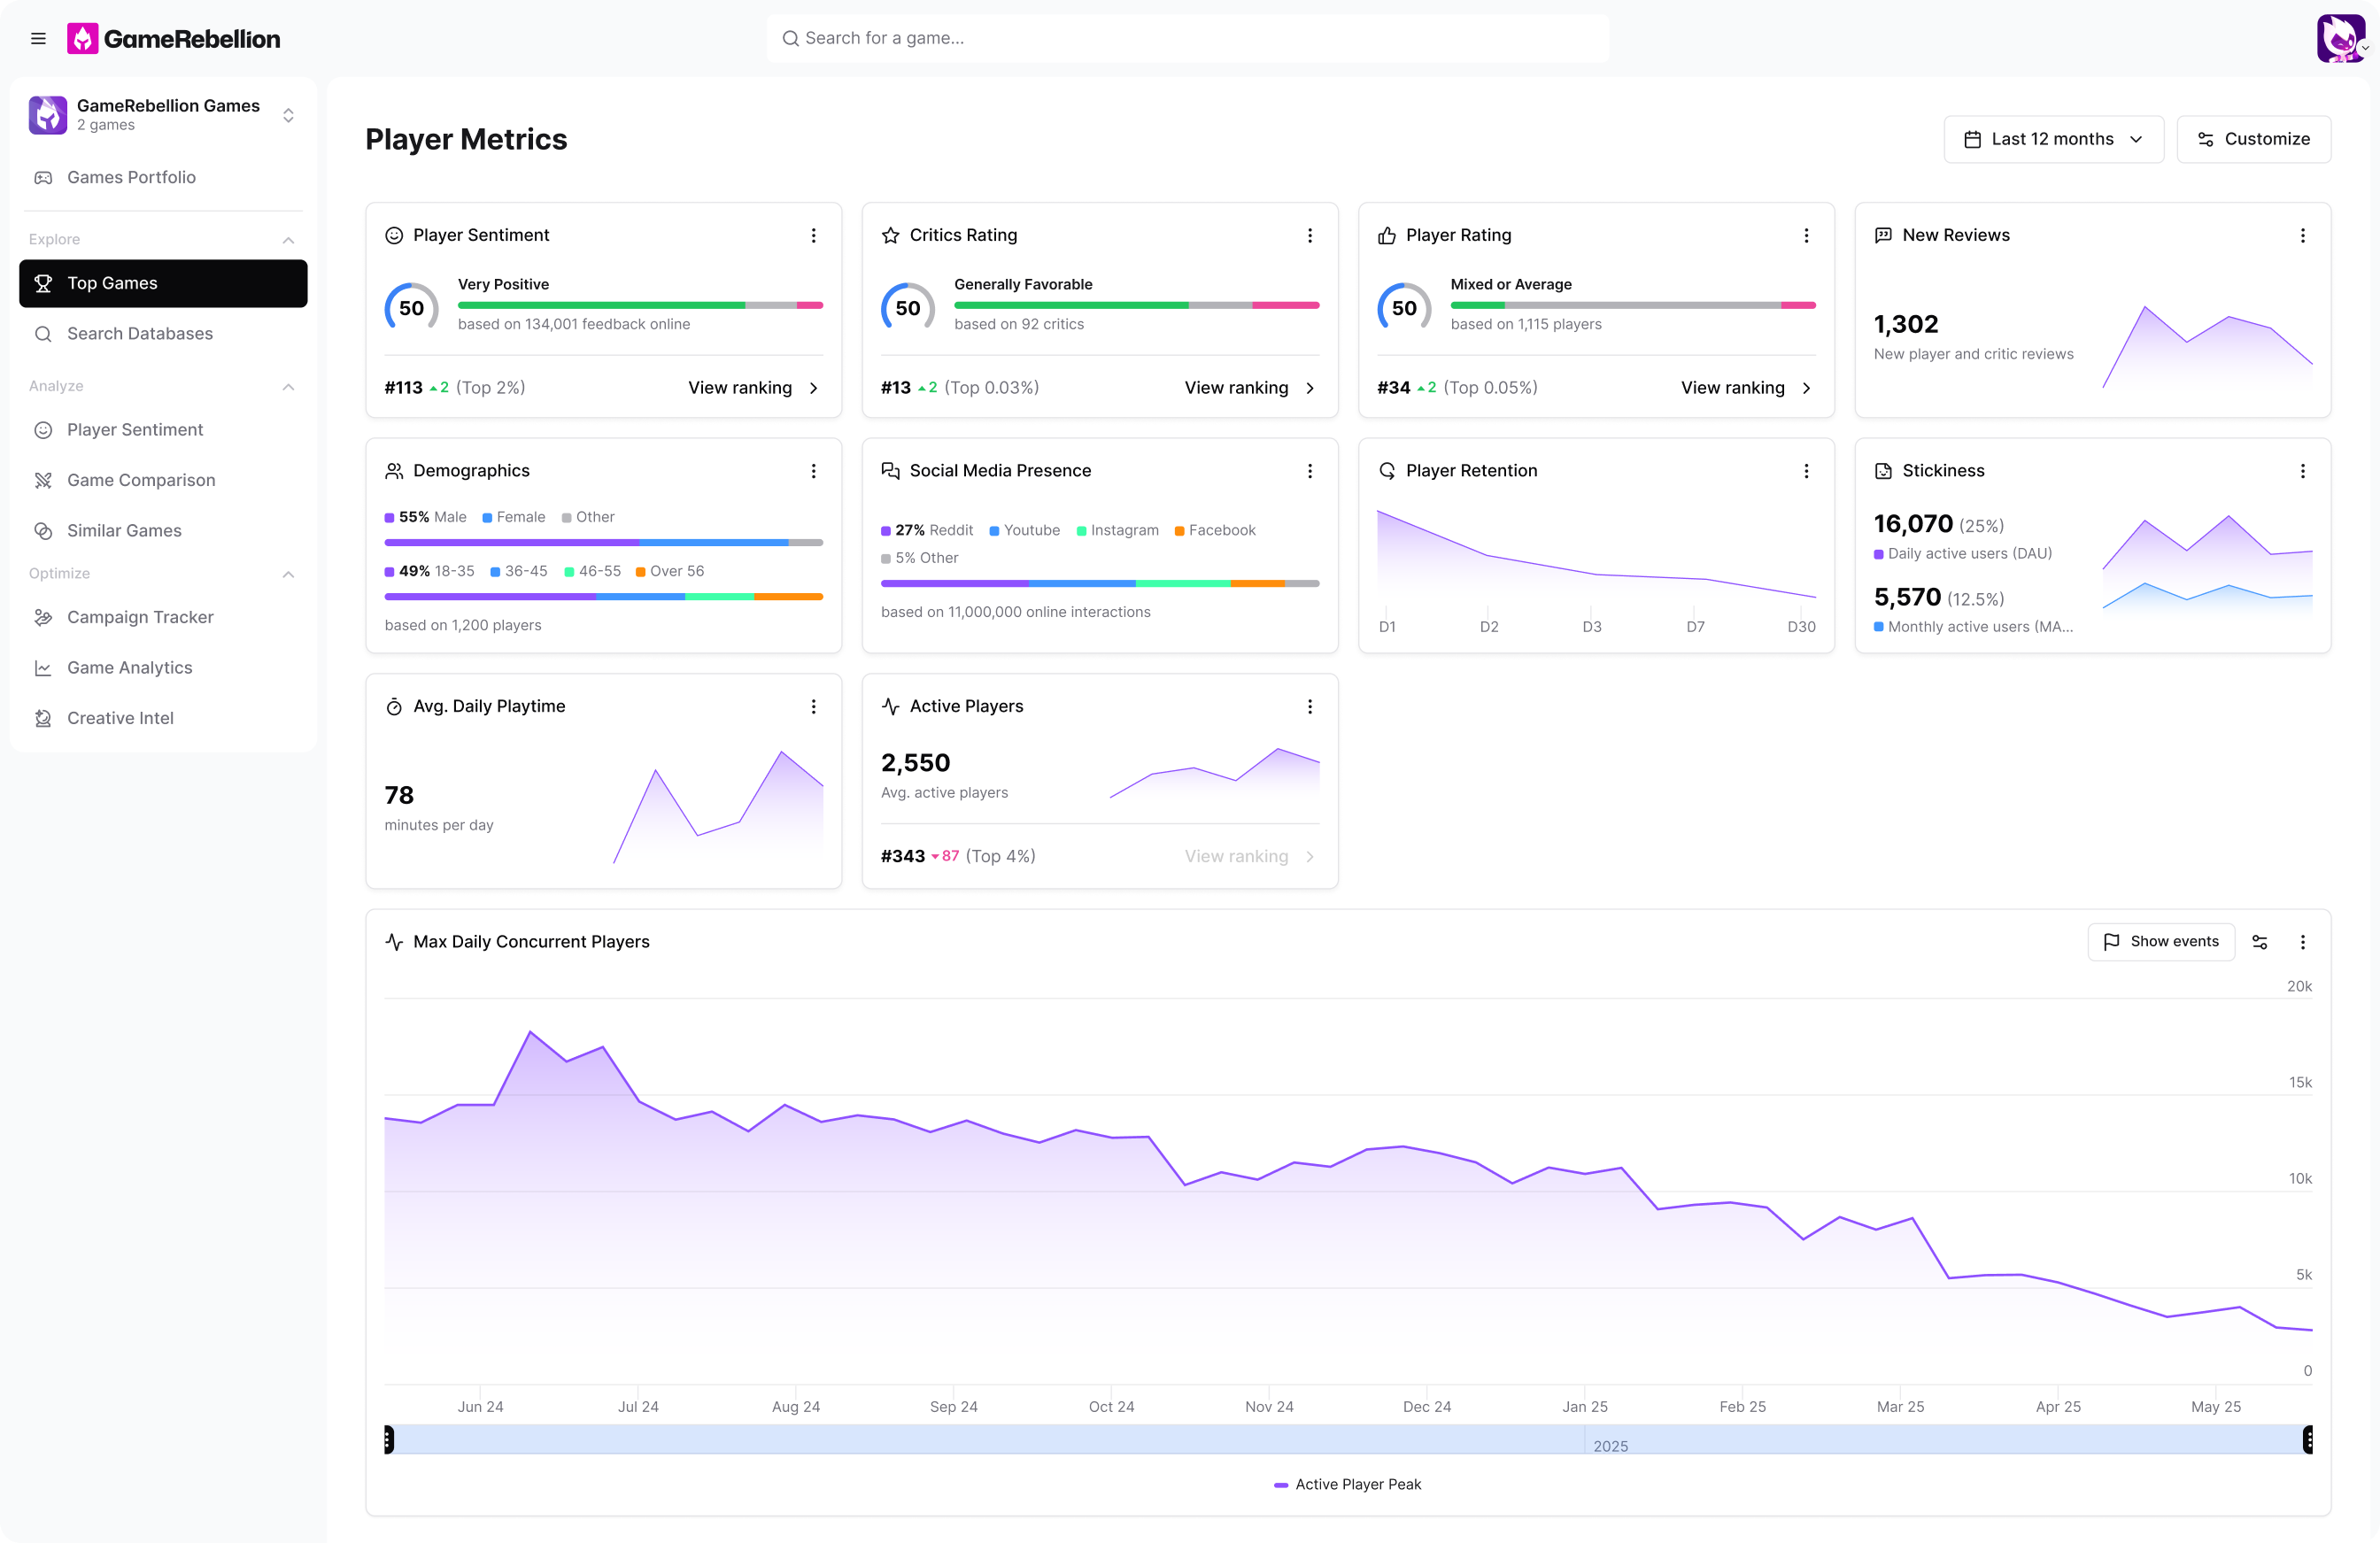Viewport: 2380px width, 1543px height.
Task: Expand GameRebellion Games workspace switcher
Action: pos(288,115)
